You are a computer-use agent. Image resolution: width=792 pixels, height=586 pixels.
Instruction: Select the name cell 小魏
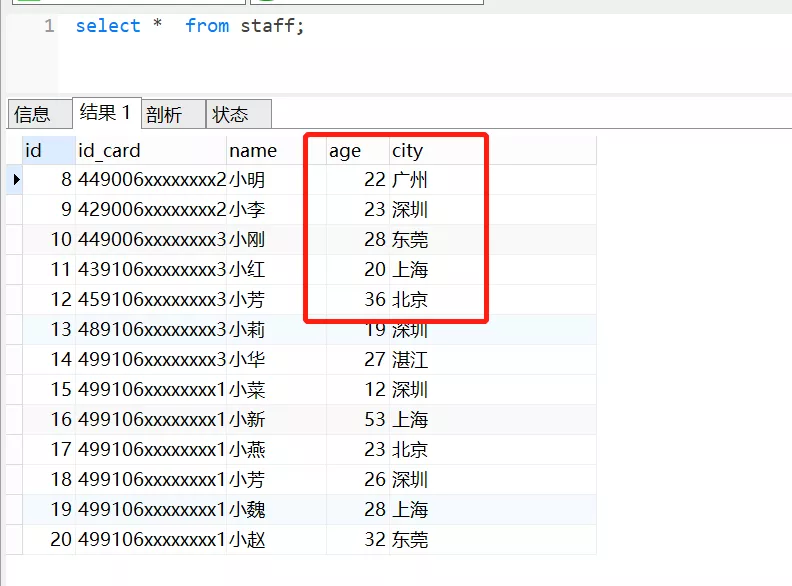(276, 509)
